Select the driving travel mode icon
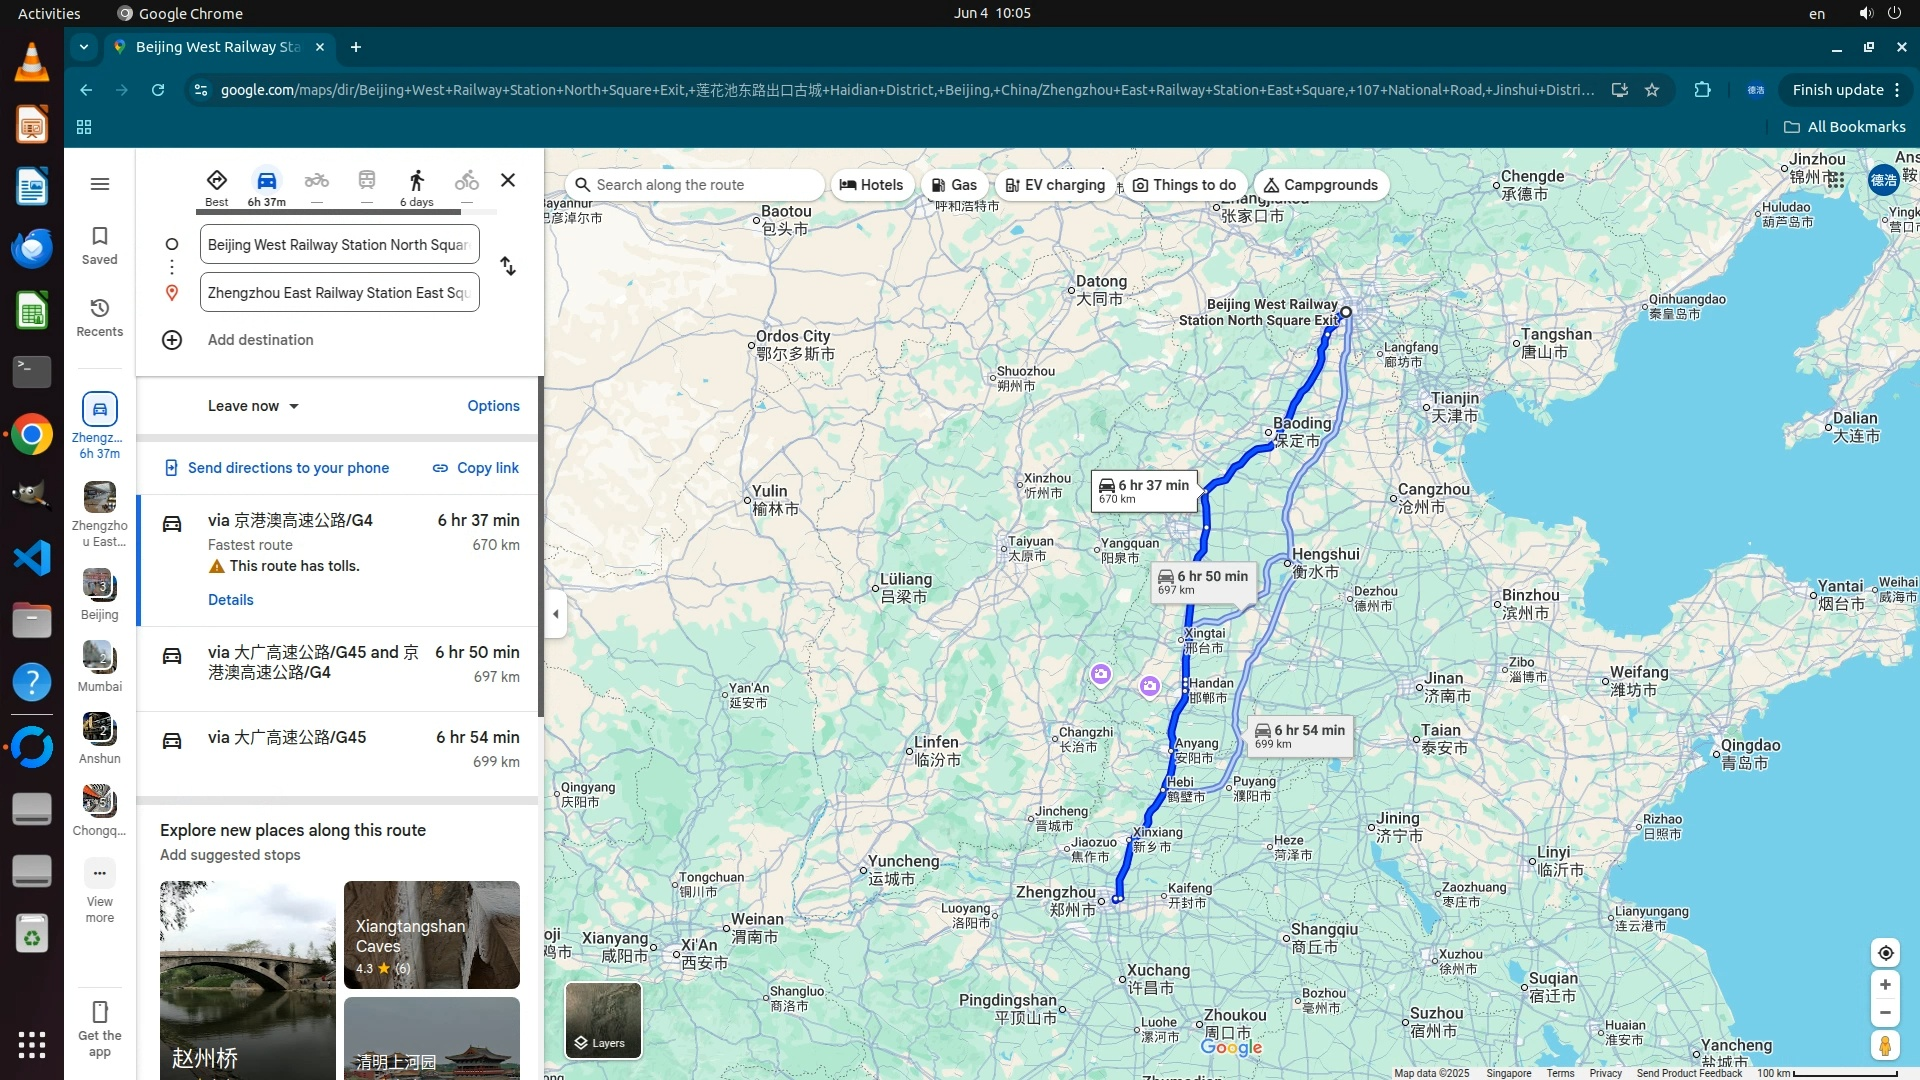 [266, 181]
